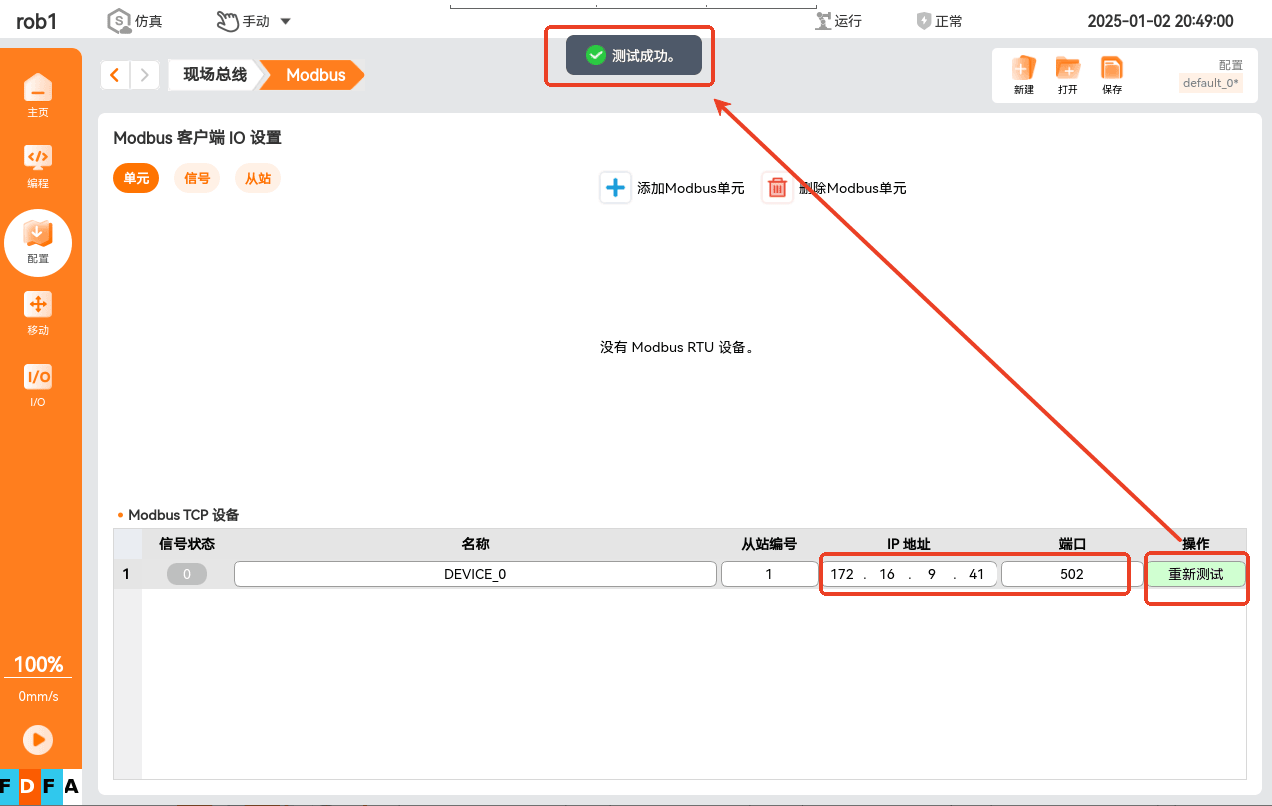Click the 100% speed percentage control

click(38, 665)
